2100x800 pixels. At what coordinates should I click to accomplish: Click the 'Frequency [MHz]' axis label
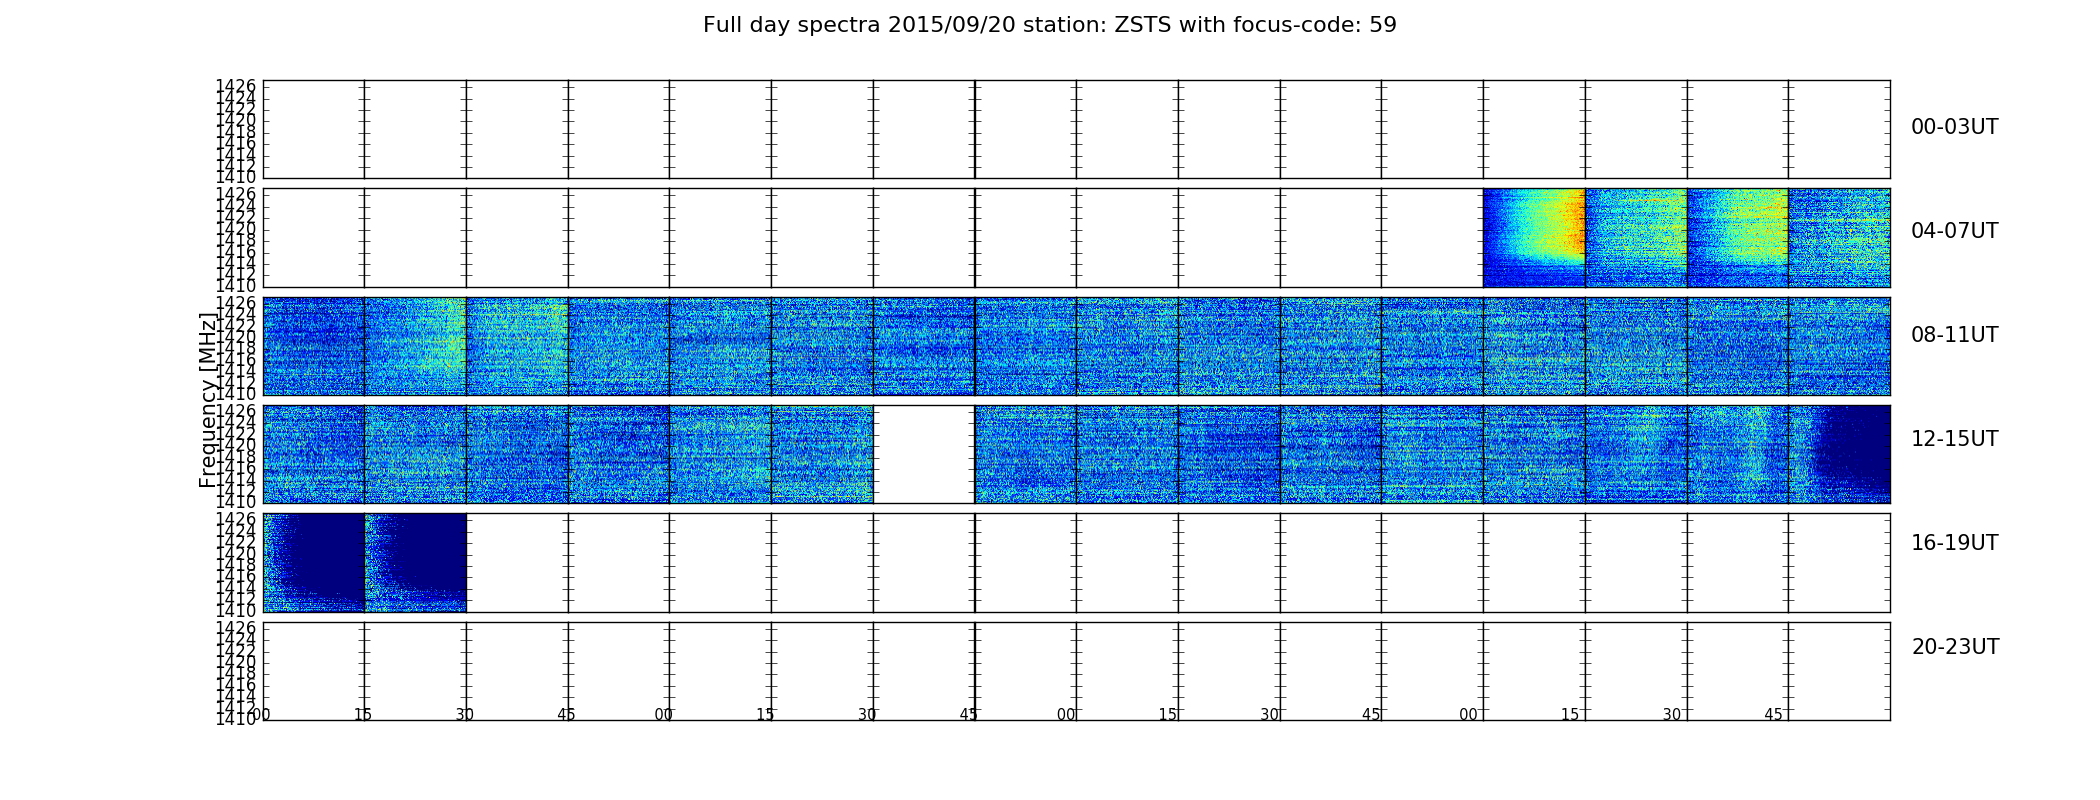[208, 400]
